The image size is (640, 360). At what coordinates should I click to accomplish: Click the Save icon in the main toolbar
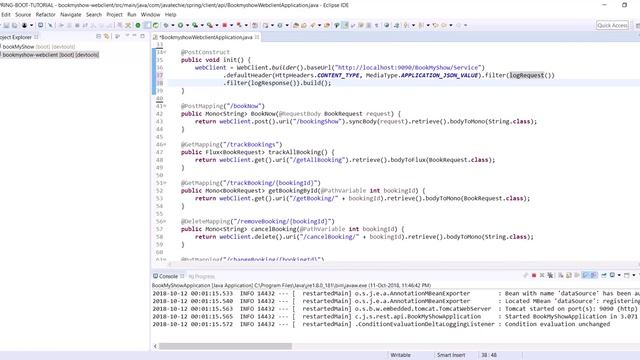click(x=7, y=25)
